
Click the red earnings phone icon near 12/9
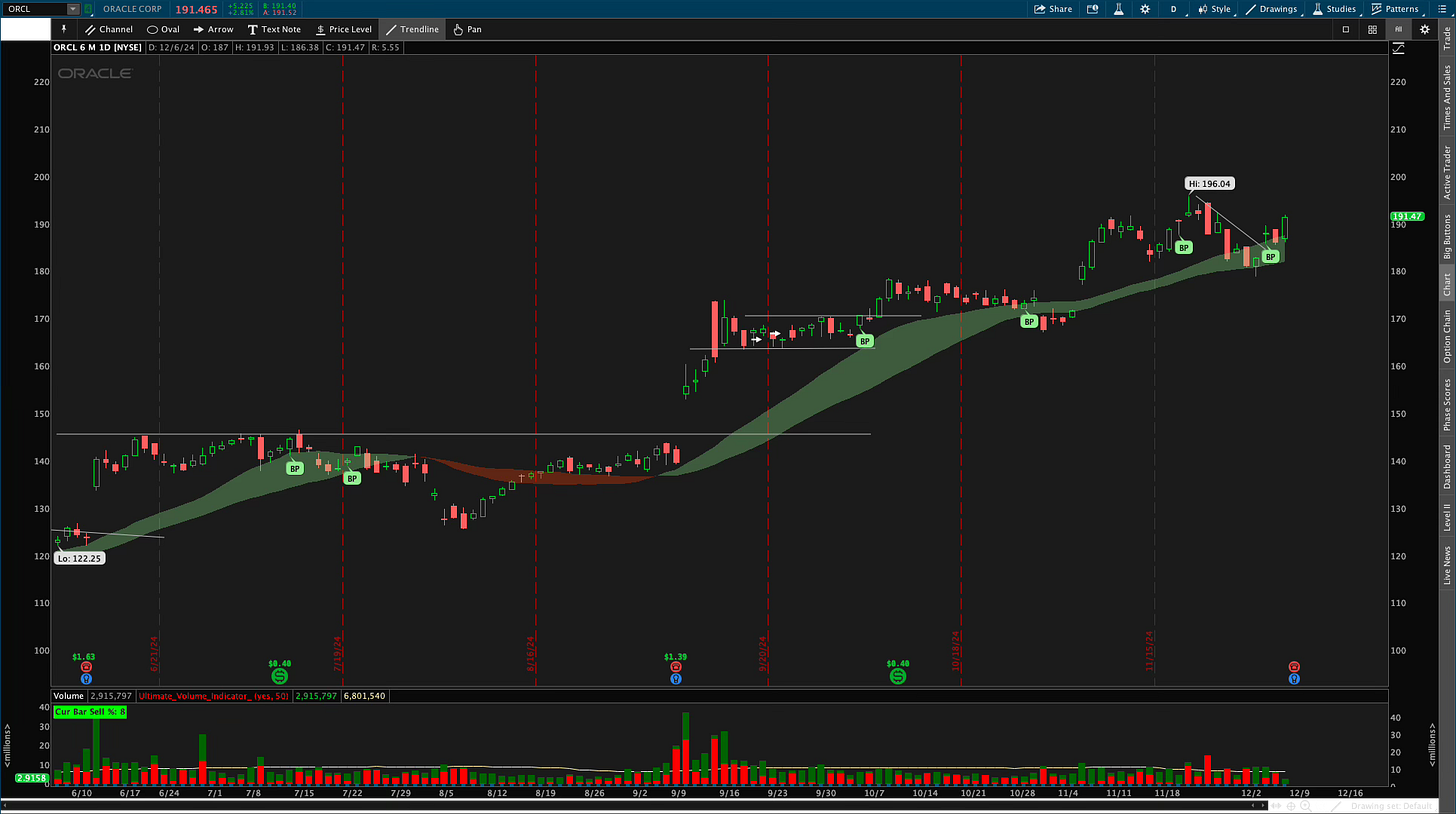click(1294, 667)
